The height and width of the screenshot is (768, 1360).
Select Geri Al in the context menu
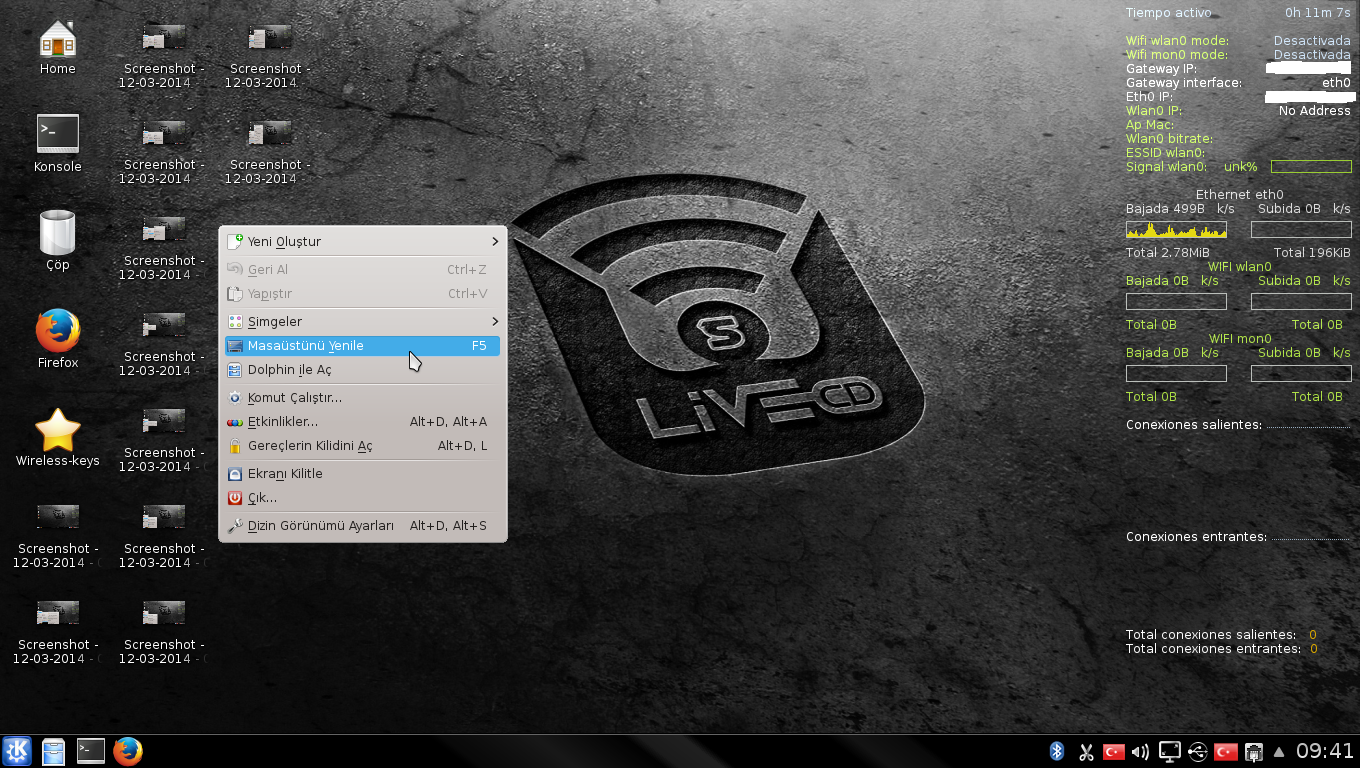point(363,269)
